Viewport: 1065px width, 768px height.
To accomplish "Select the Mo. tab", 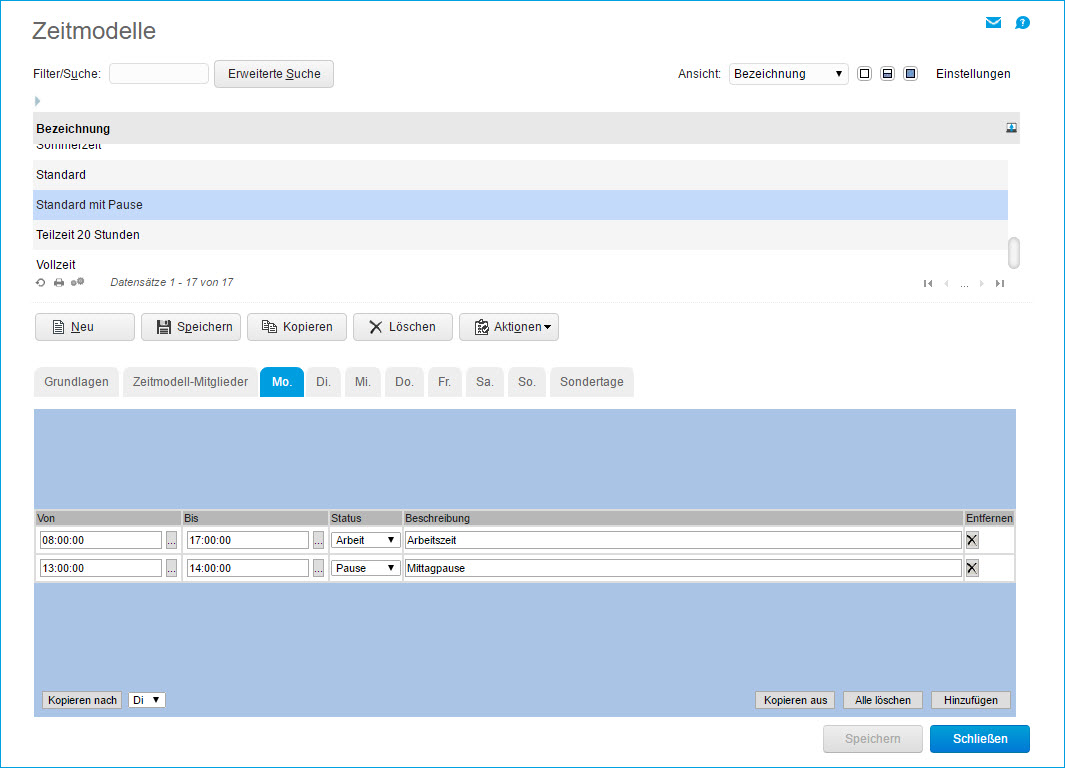I will tap(282, 382).
